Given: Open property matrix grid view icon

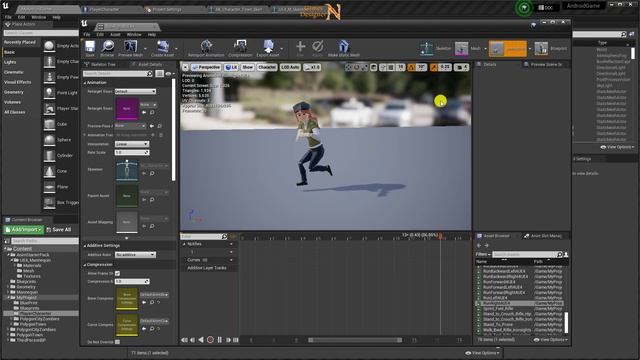Looking at the screenshot, I should click(x=160, y=73).
